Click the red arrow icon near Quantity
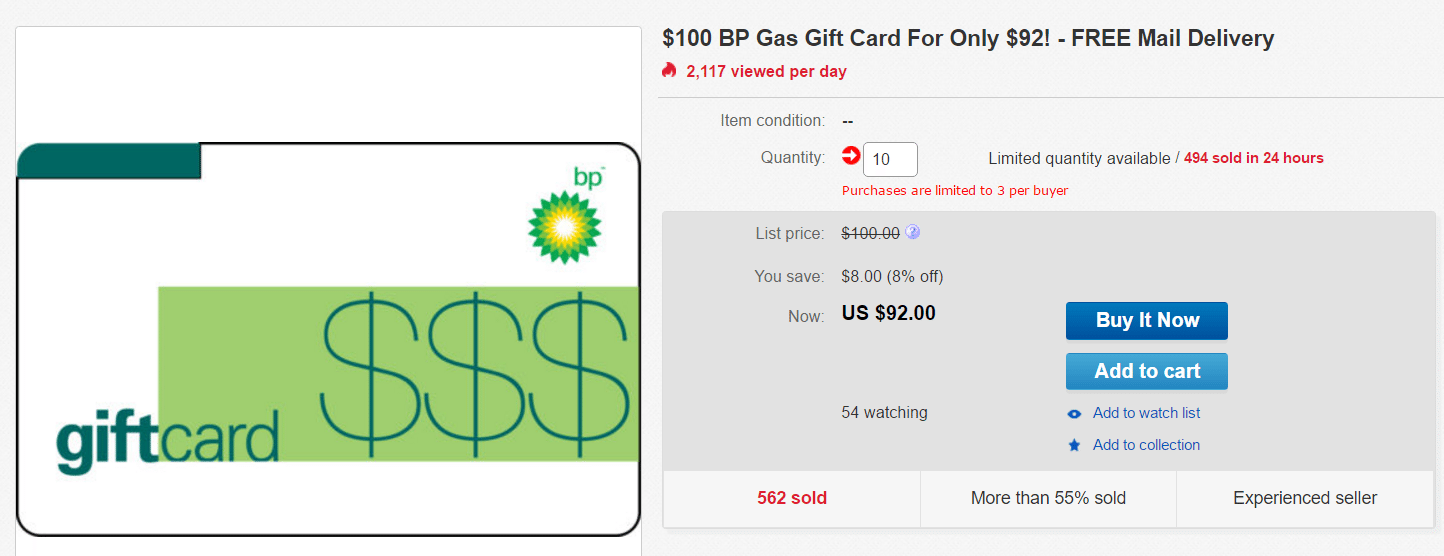 (850, 156)
